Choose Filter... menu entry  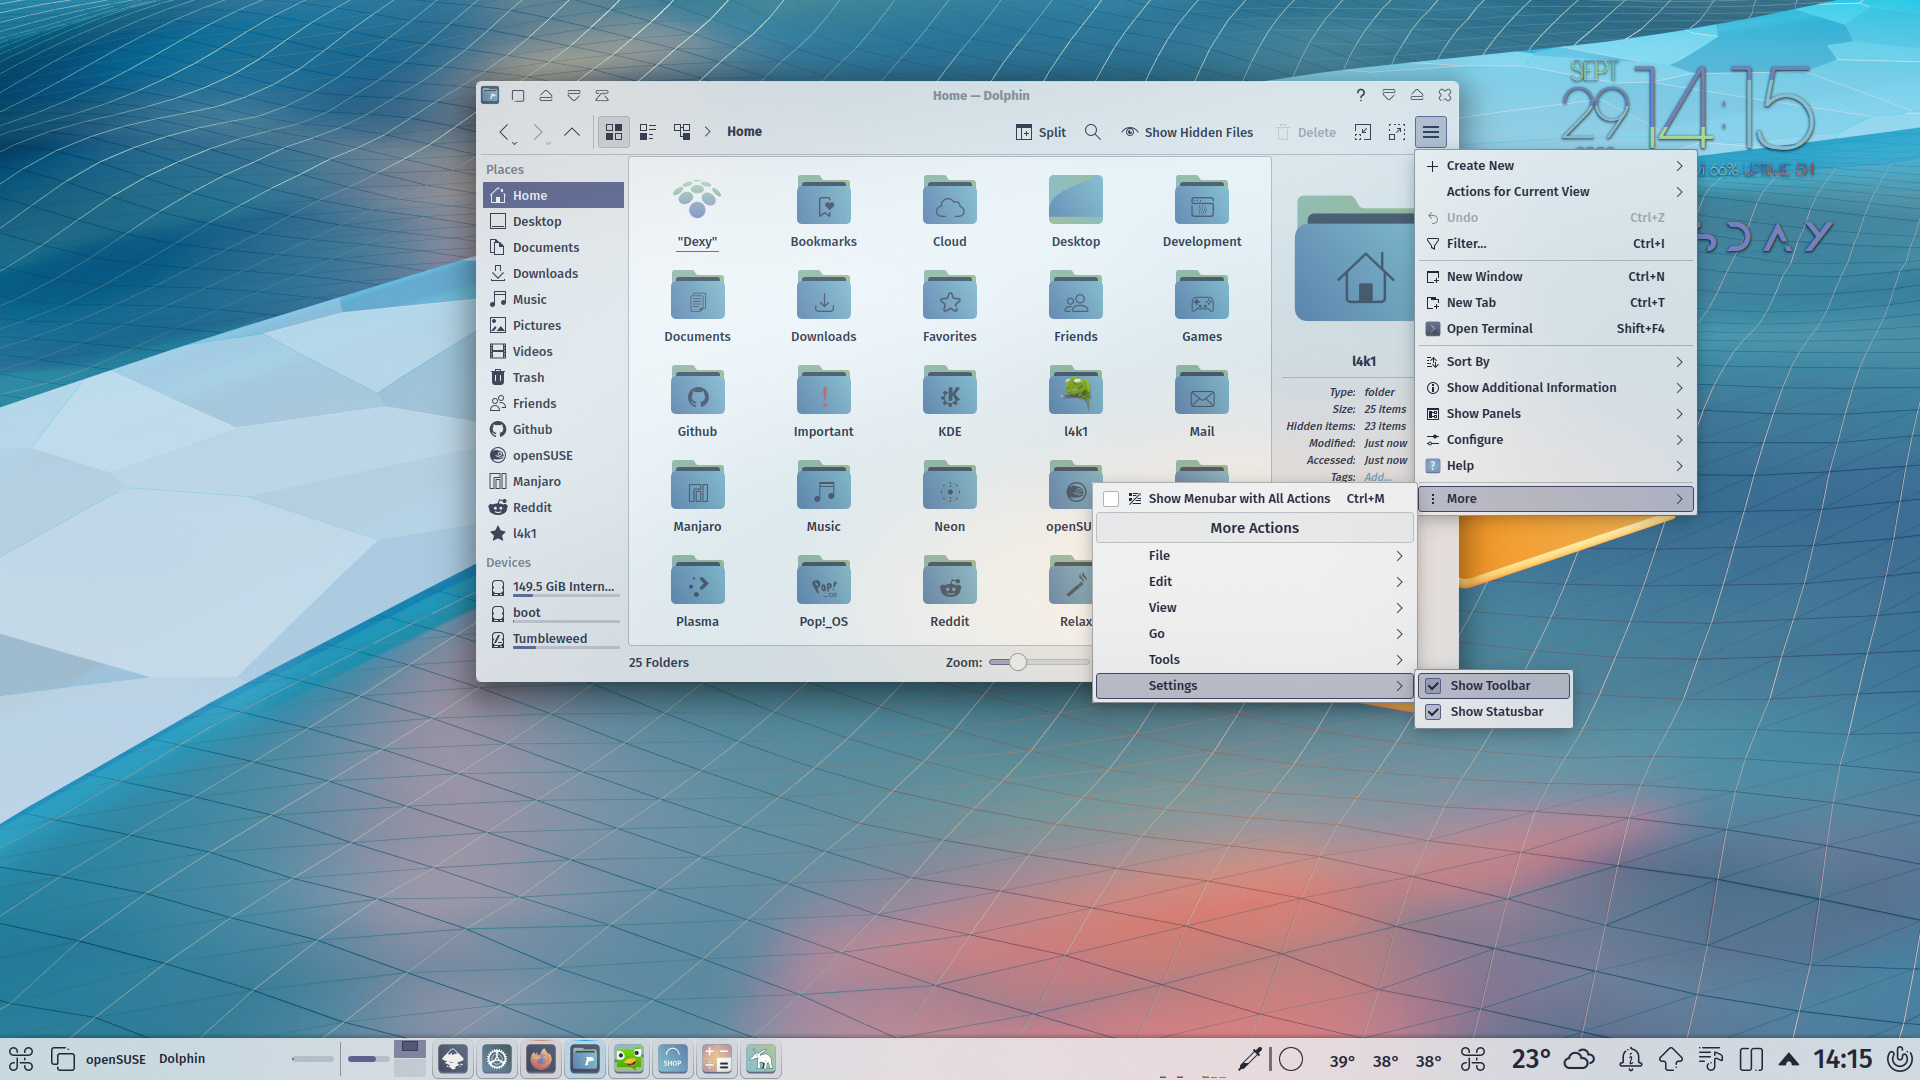pos(1556,244)
